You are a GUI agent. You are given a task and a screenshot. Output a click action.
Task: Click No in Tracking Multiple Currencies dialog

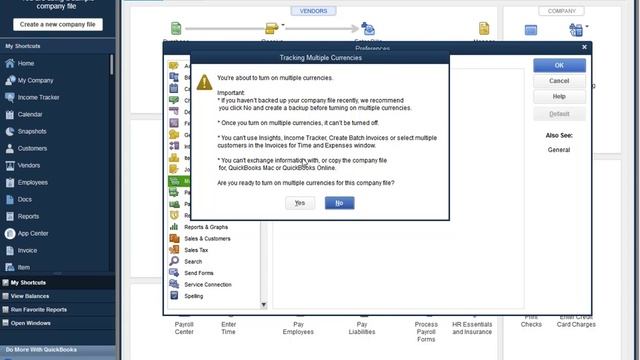[339, 203]
